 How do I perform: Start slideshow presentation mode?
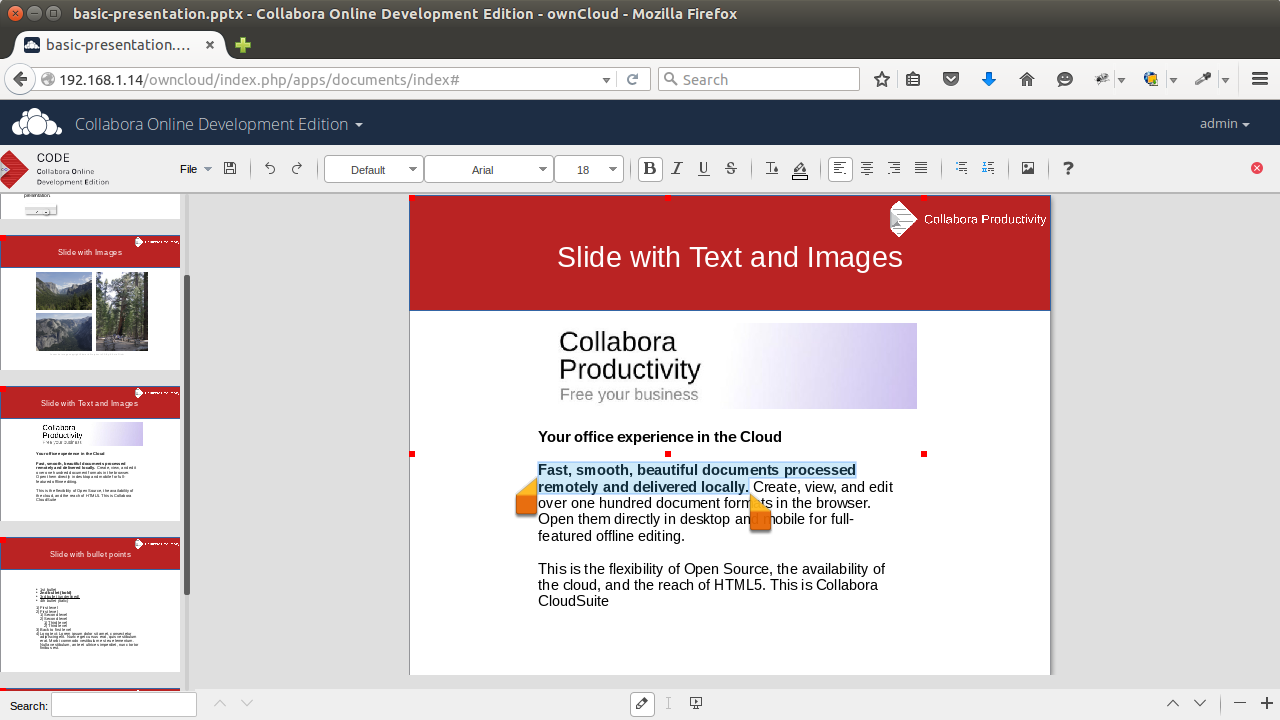(x=696, y=703)
